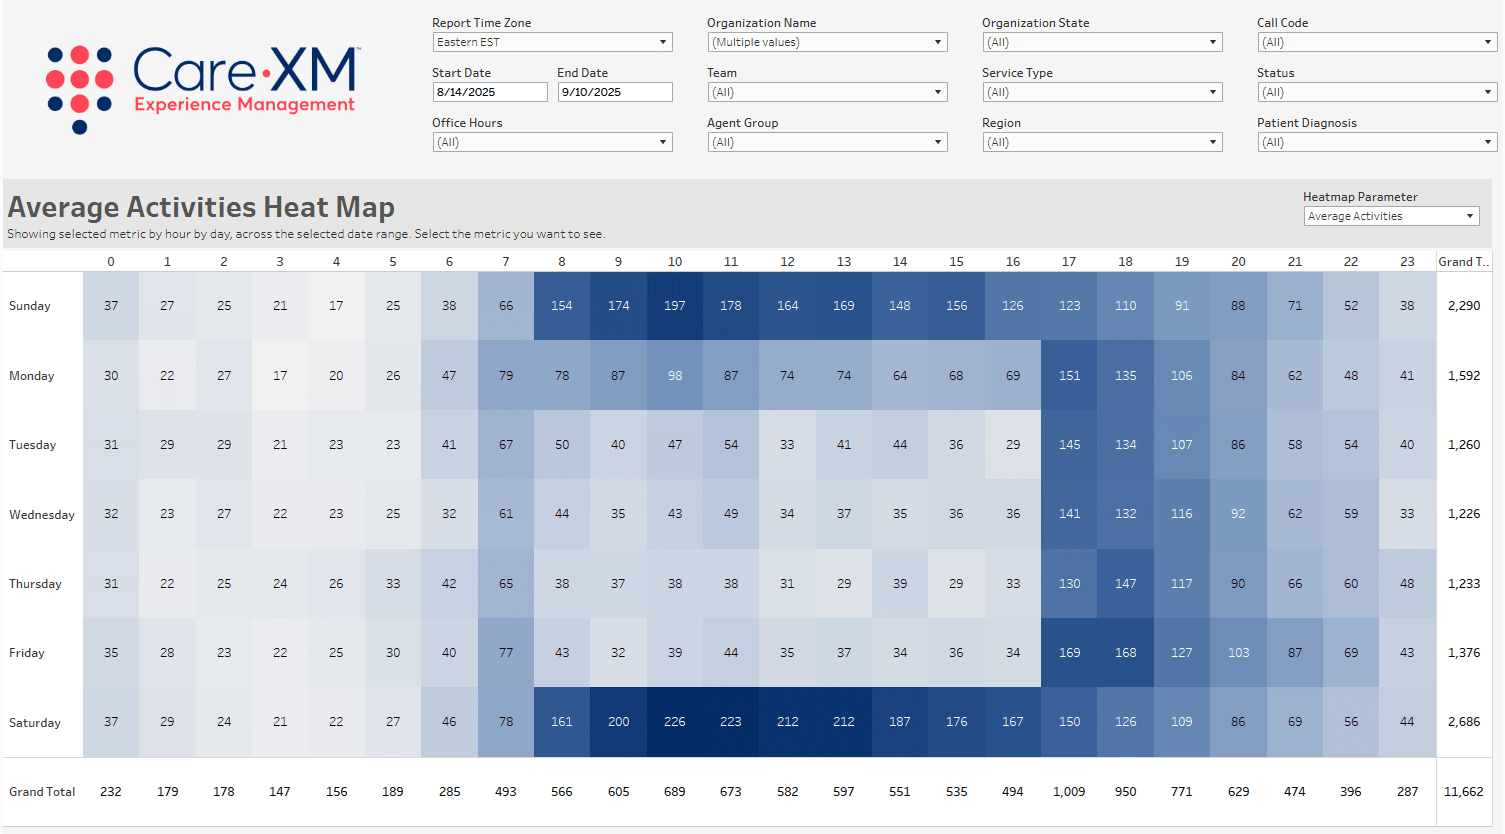Image resolution: width=1505 pixels, height=834 pixels.
Task: Click the Start Date input field
Action: 489,91
